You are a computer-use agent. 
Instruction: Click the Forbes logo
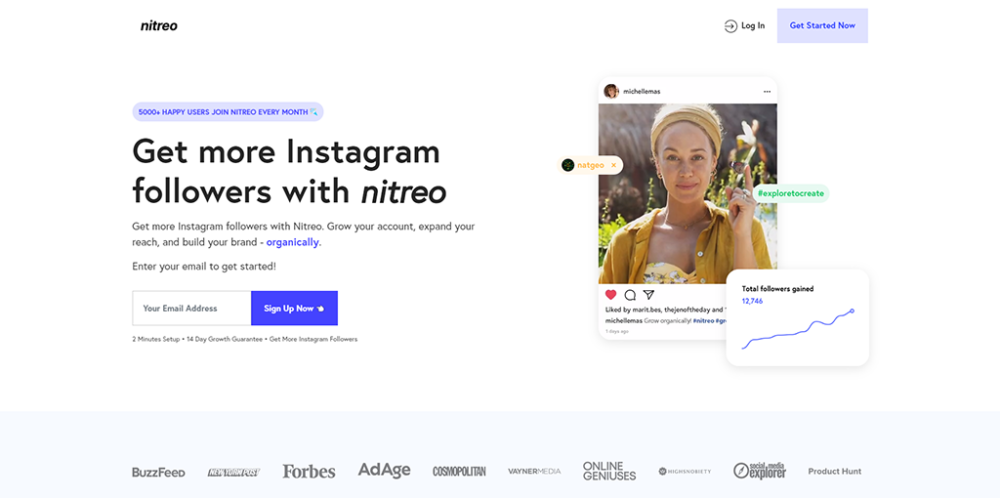tap(309, 472)
